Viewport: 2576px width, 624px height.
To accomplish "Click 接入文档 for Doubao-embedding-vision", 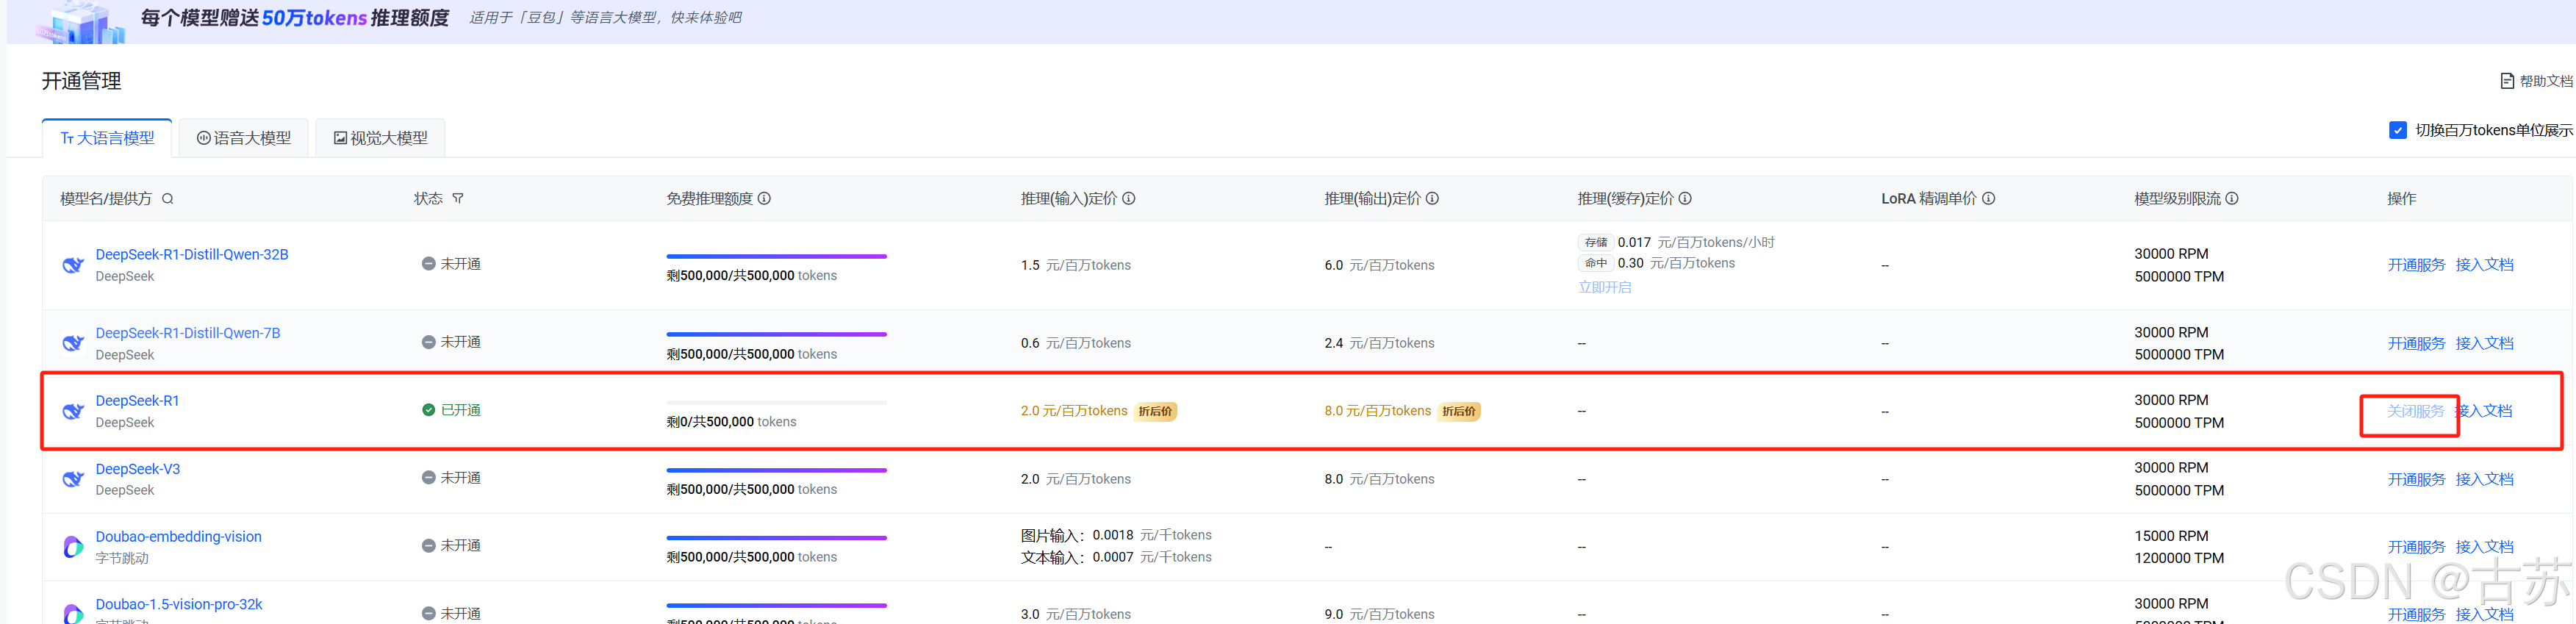I will [2484, 547].
